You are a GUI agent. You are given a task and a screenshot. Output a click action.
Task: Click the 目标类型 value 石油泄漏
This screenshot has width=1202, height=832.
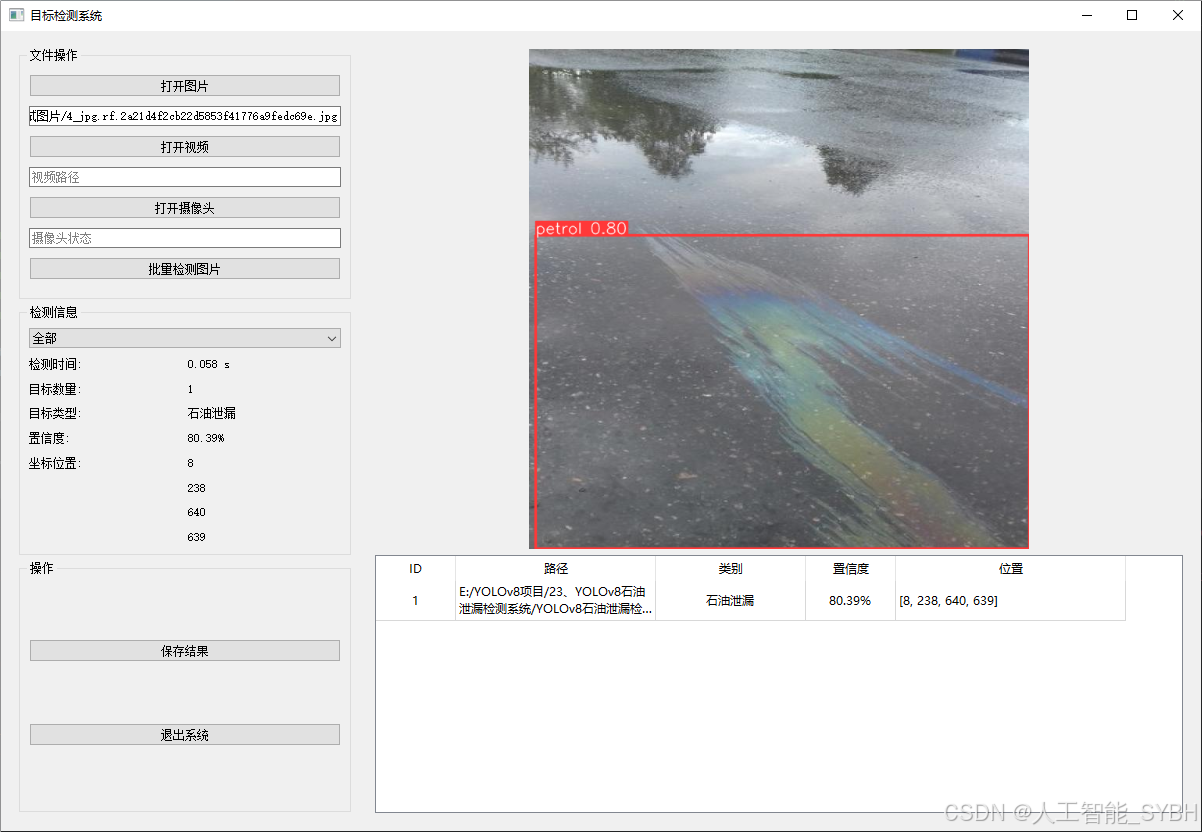point(212,413)
